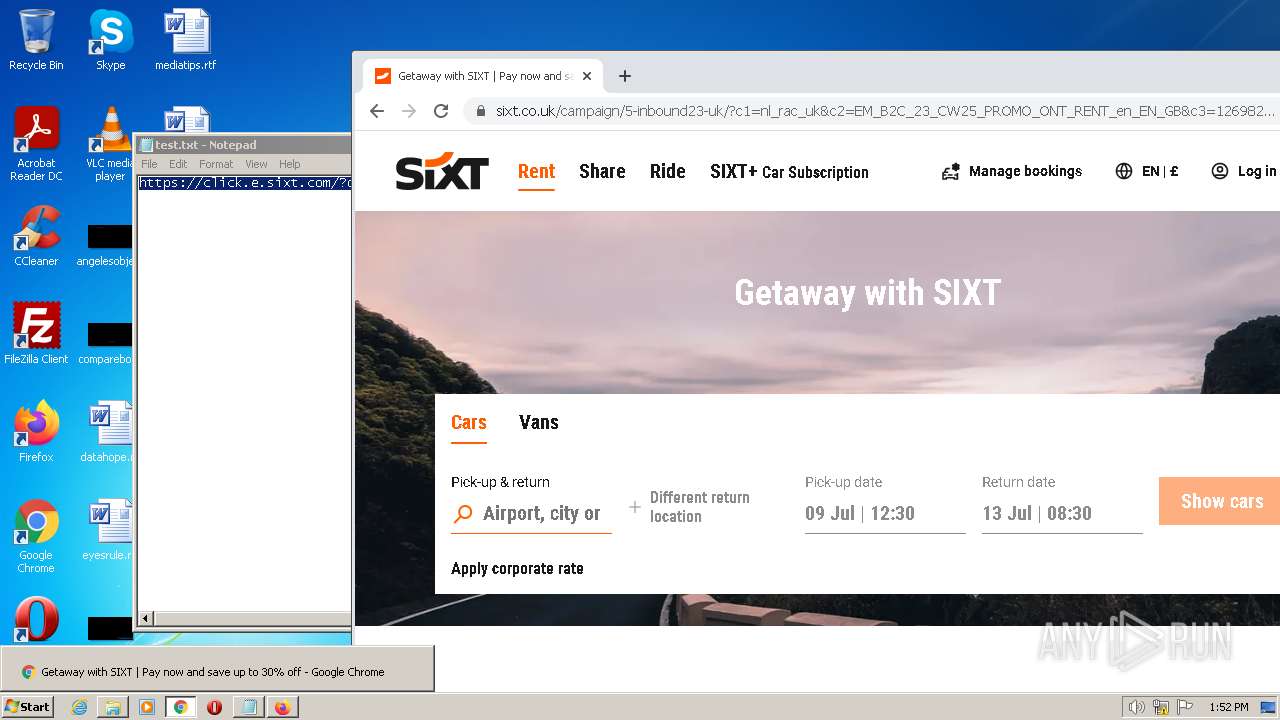Open Opera from the taskbar

(214, 707)
